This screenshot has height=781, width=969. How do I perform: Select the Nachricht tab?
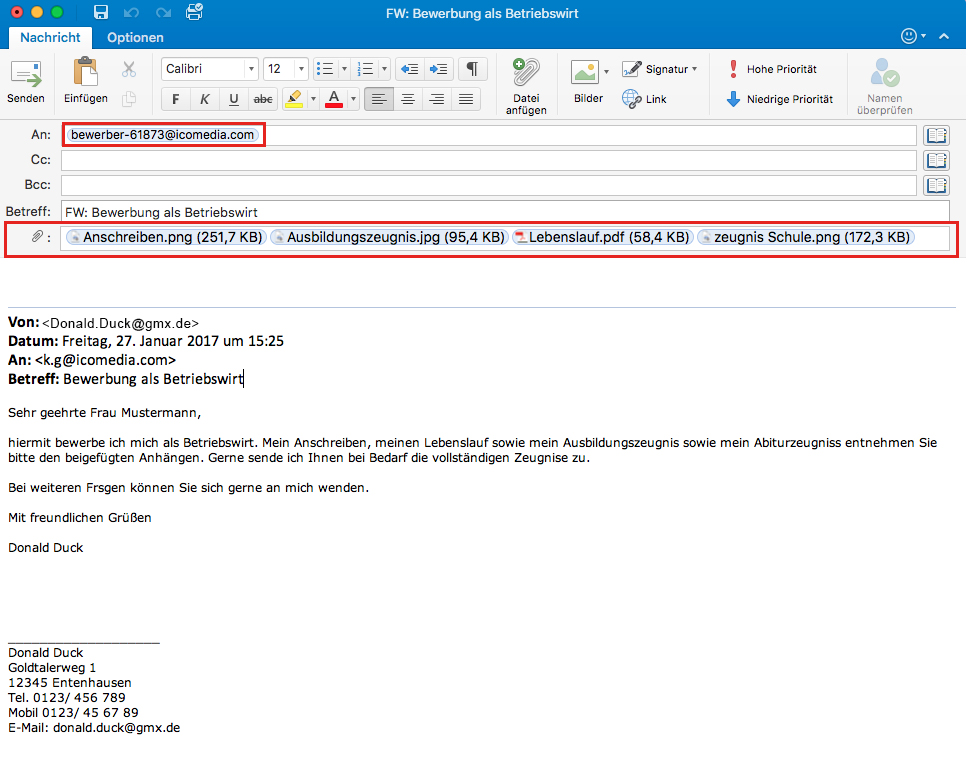click(50, 37)
